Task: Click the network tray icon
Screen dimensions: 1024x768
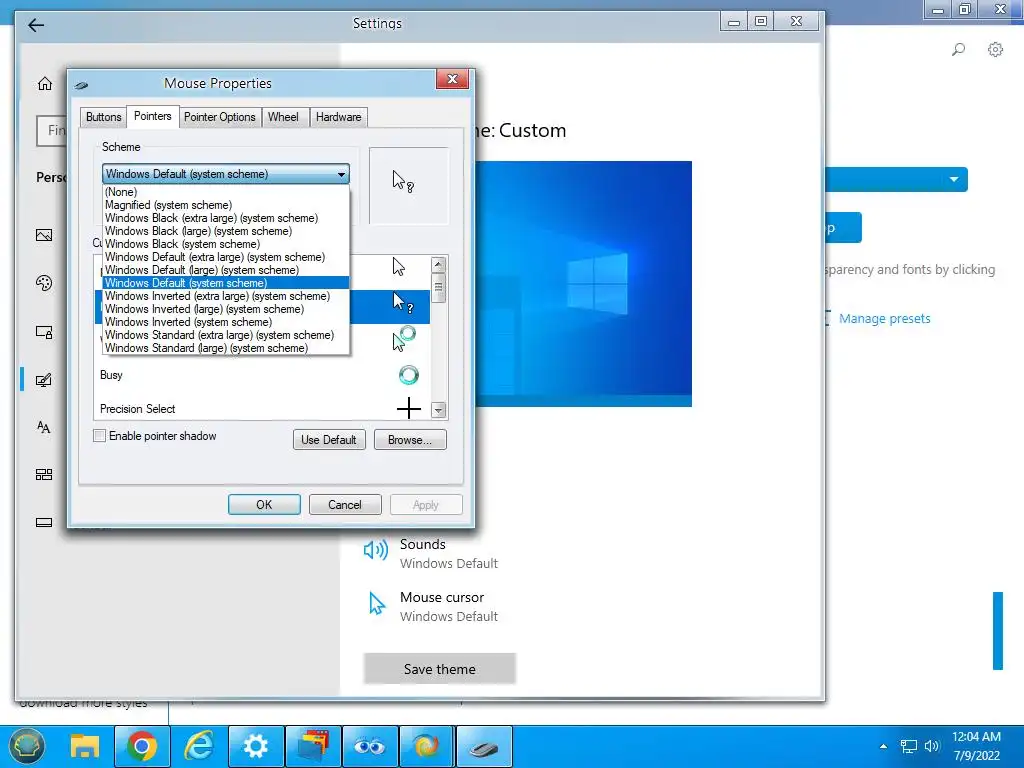Action: [x=908, y=746]
